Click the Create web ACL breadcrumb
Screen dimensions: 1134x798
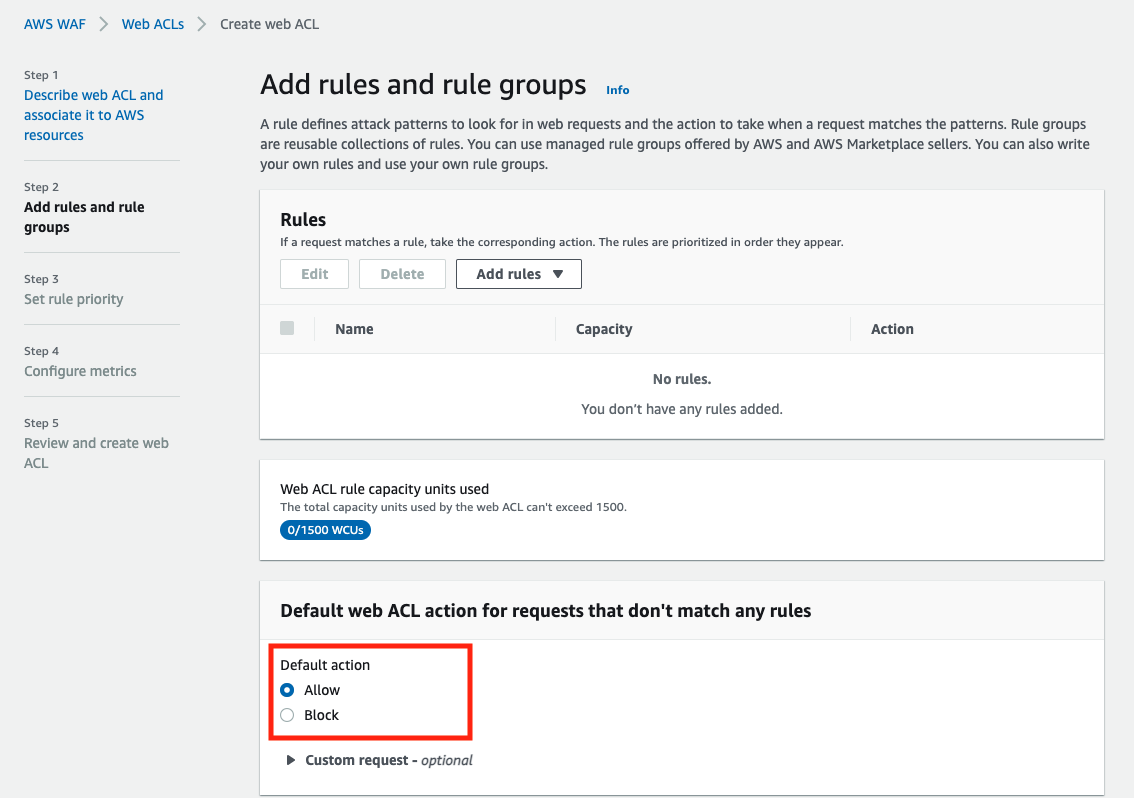(x=270, y=24)
